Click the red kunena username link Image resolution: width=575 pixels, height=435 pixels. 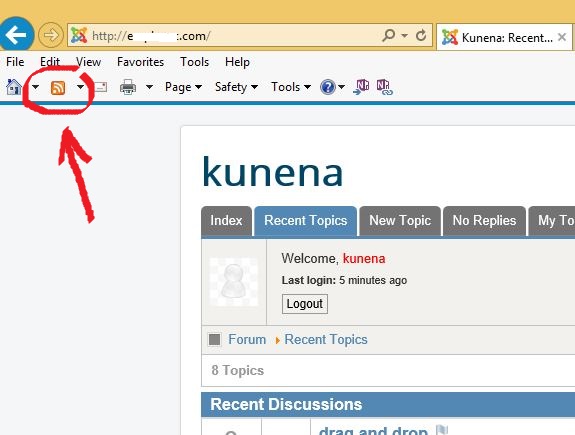coord(364,259)
